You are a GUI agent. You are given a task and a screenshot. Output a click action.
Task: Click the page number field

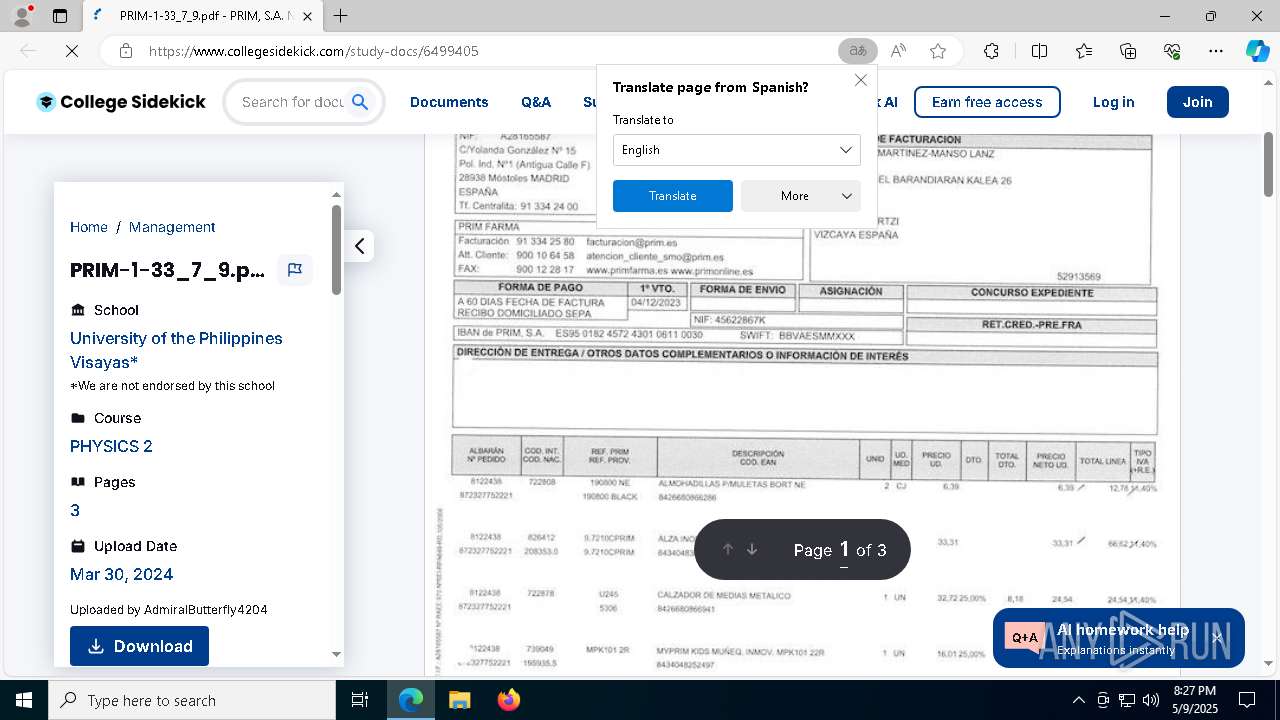tap(844, 549)
